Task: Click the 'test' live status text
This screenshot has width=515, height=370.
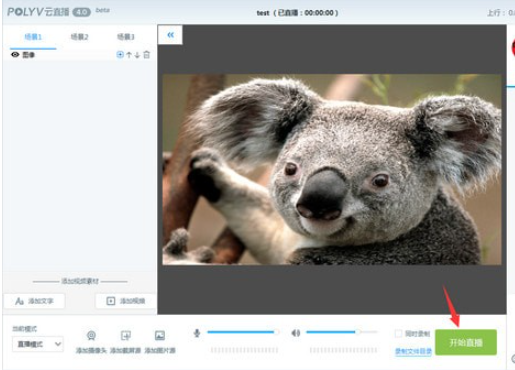Action: pos(297,13)
